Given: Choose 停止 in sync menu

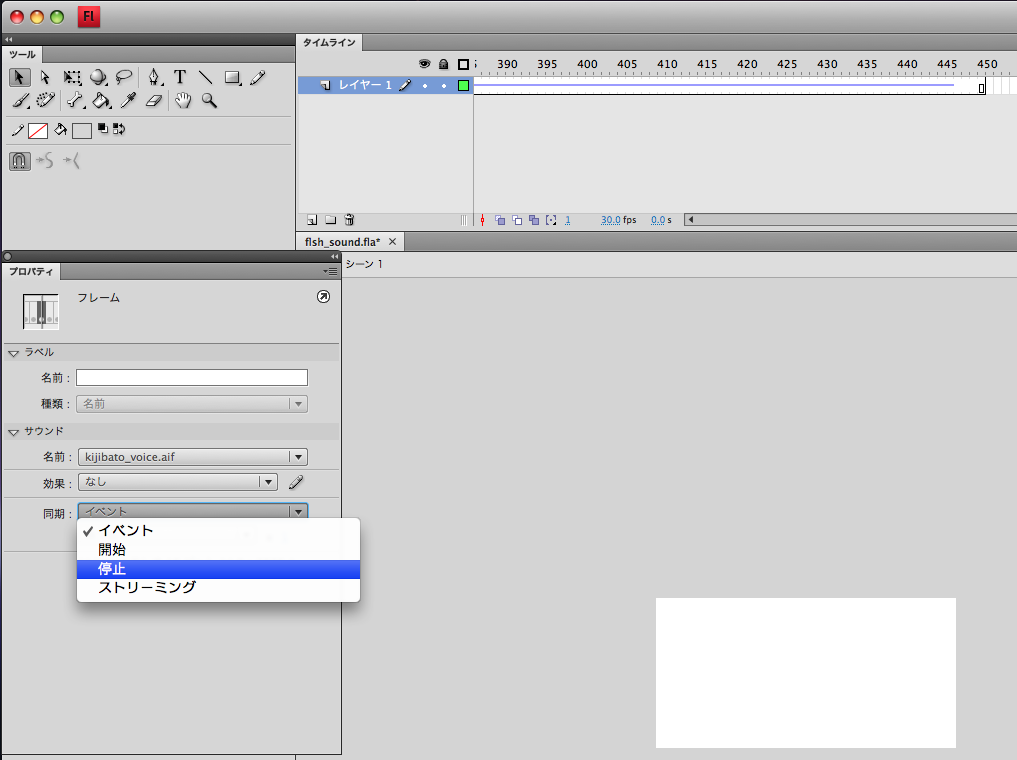Looking at the screenshot, I should pos(218,569).
